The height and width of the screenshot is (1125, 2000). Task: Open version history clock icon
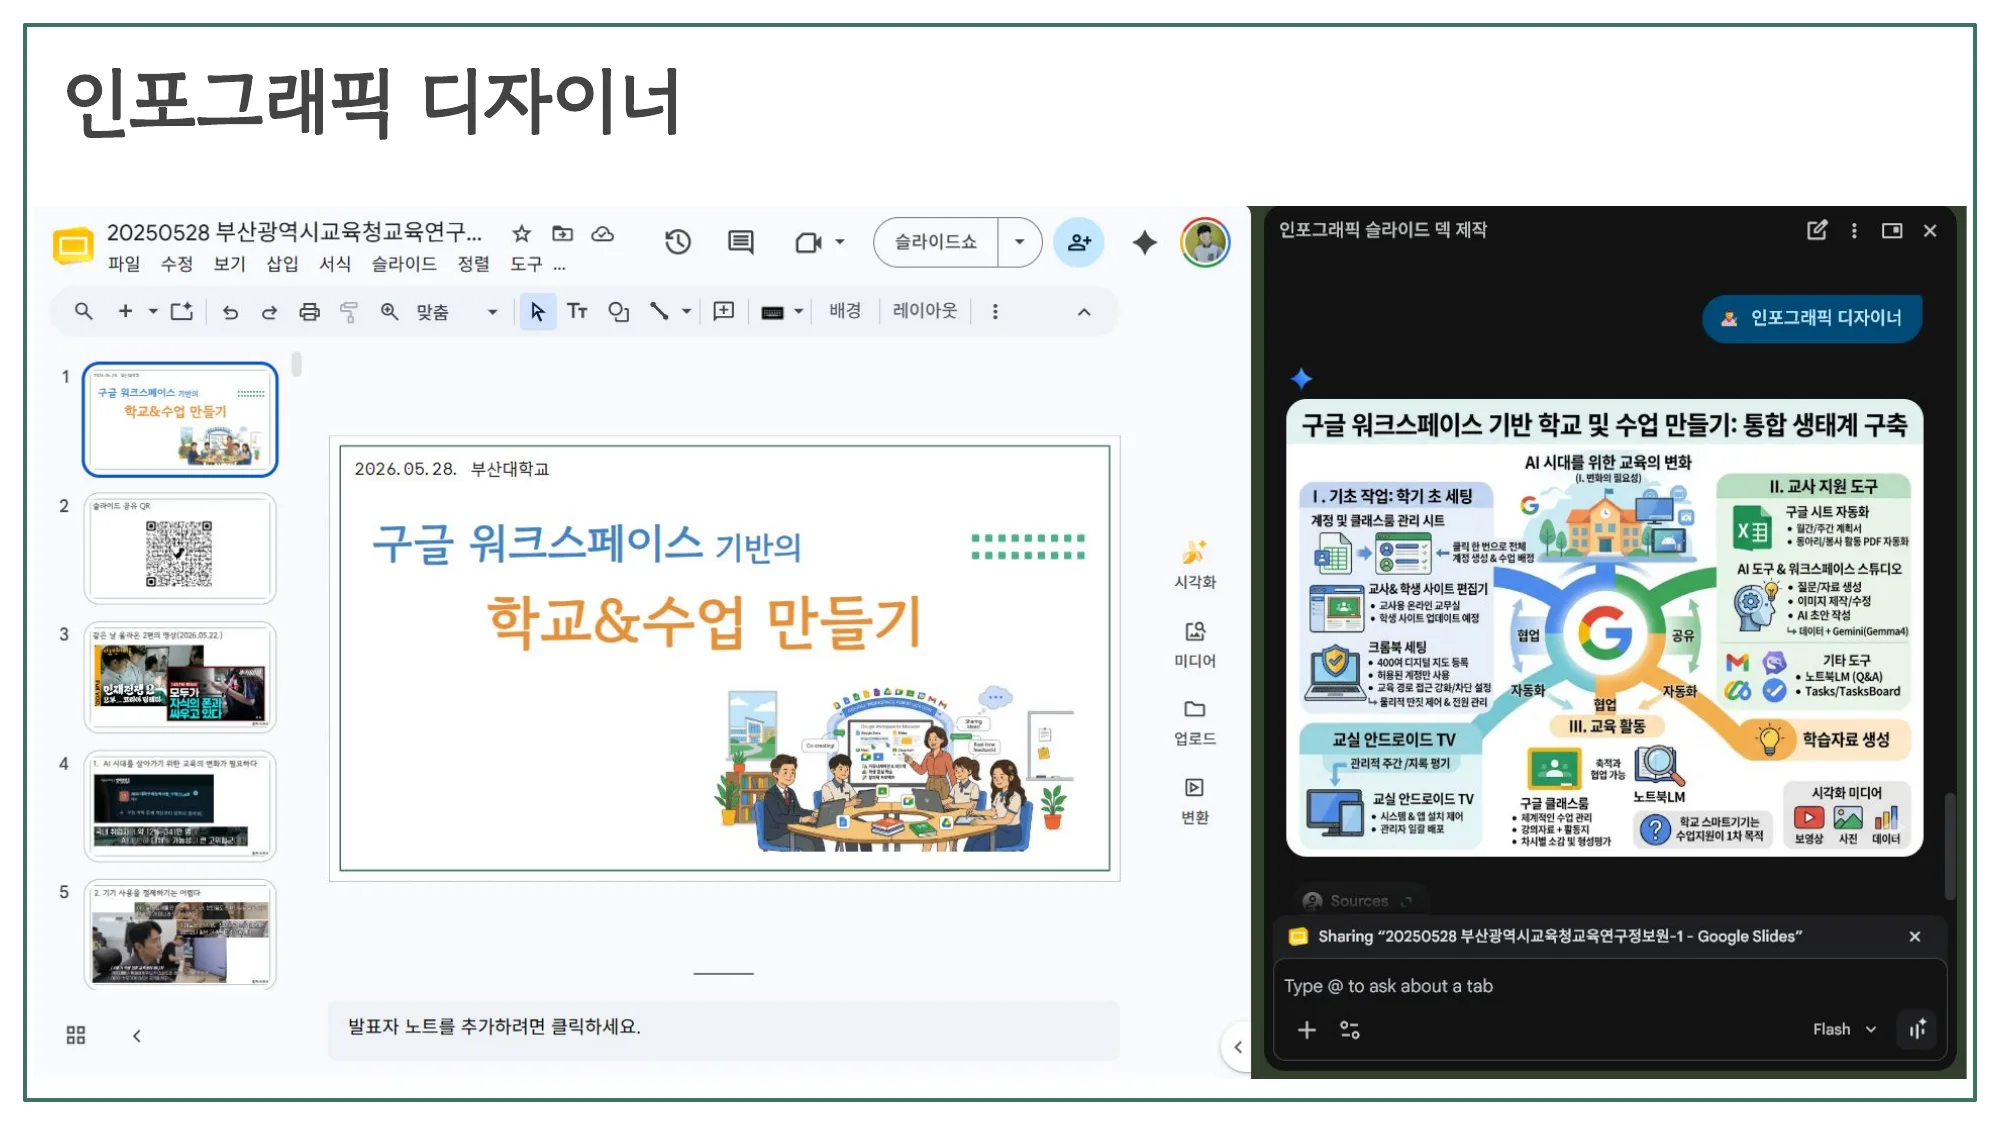(678, 242)
